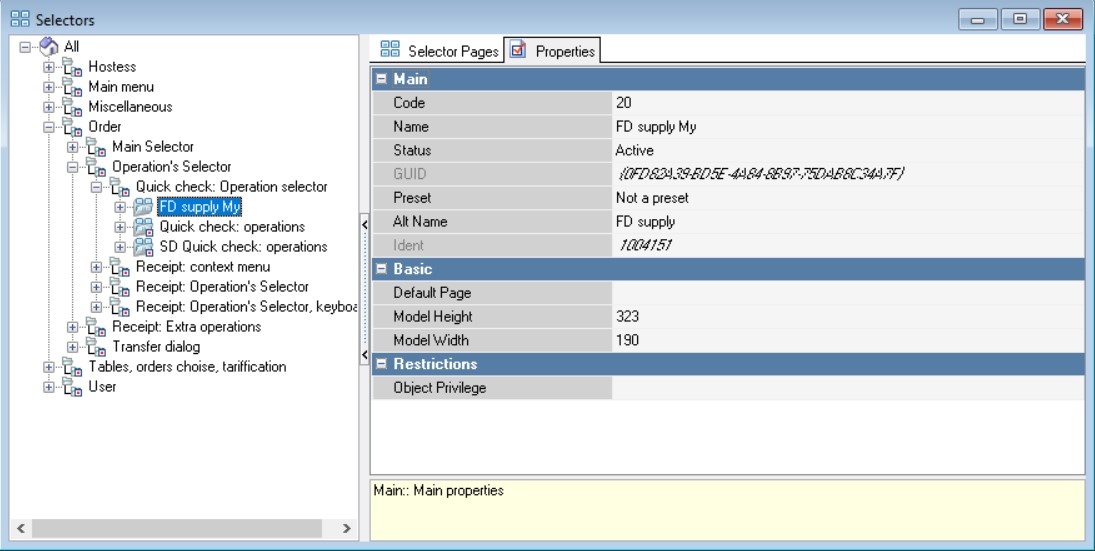Click the Selector Pages tab grid icon
The image size is (1095, 551).
[x=390, y=50]
